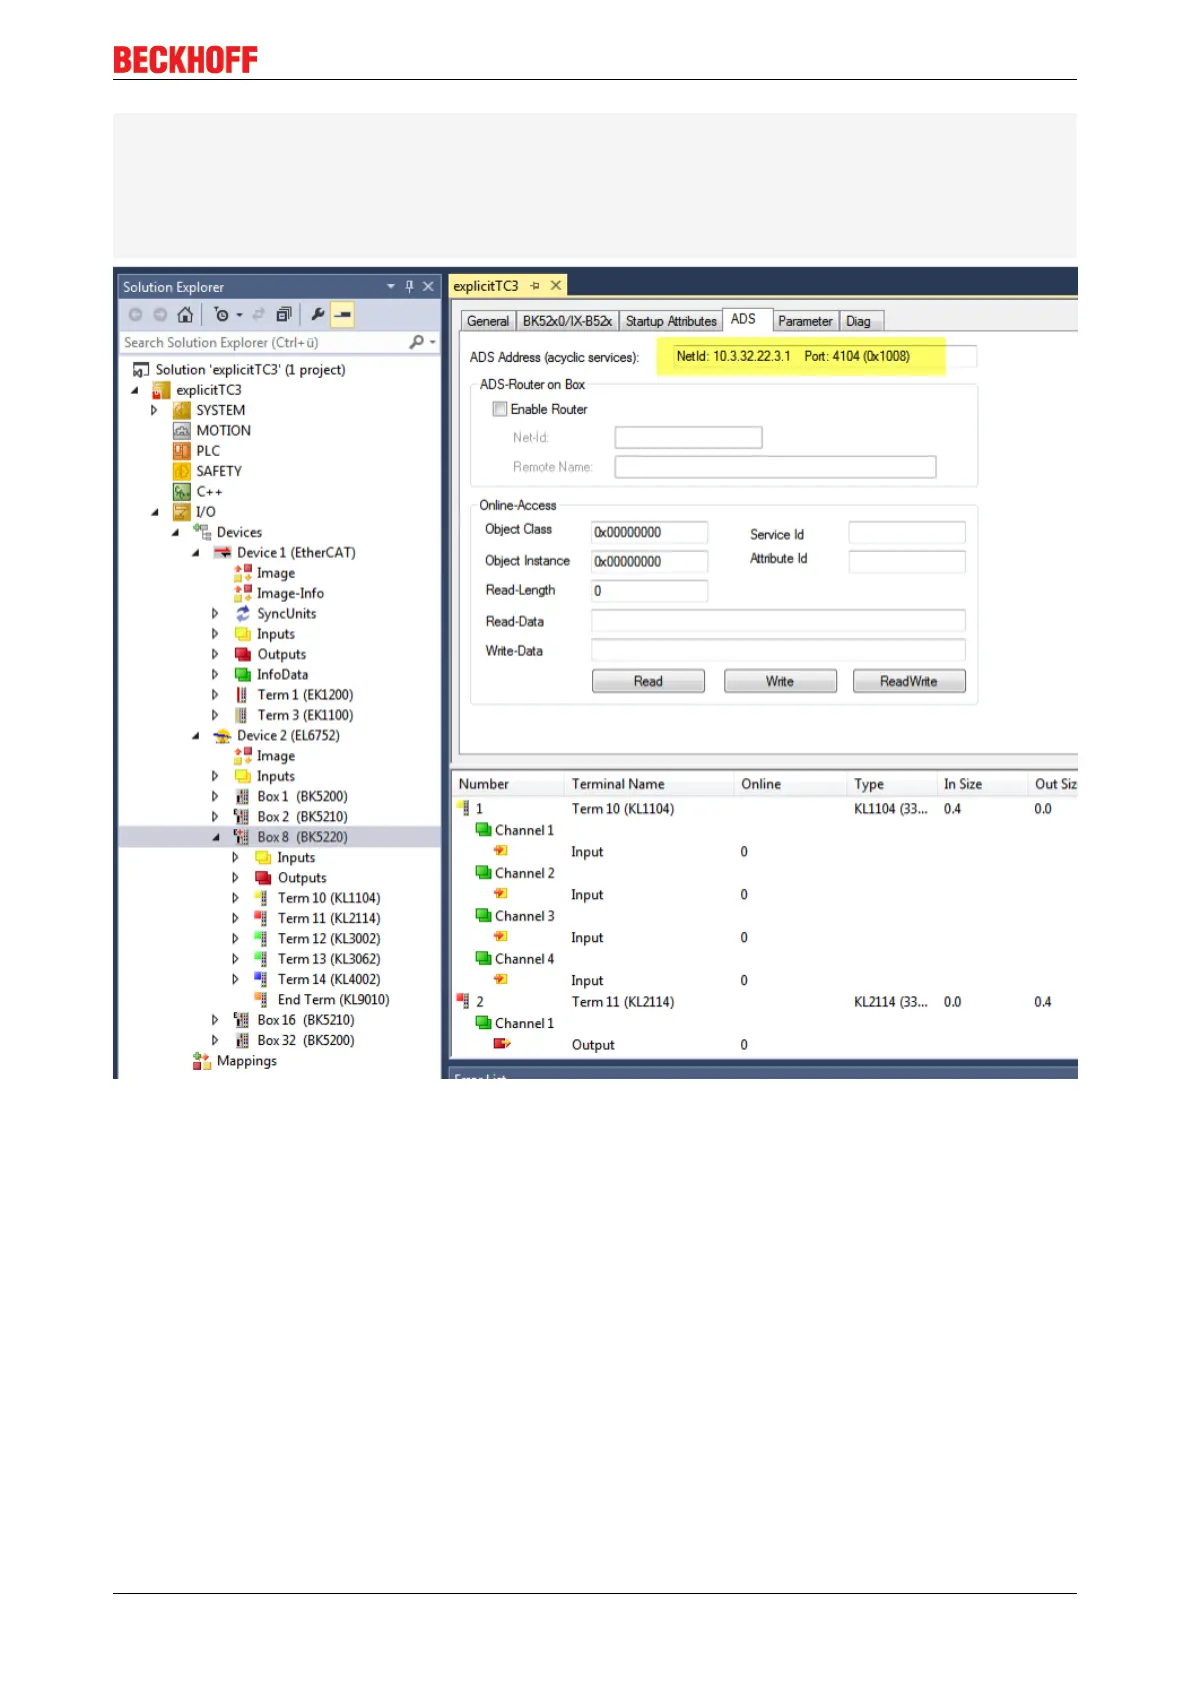
Task: Switch to the General tab
Action: pyautogui.click(x=488, y=321)
